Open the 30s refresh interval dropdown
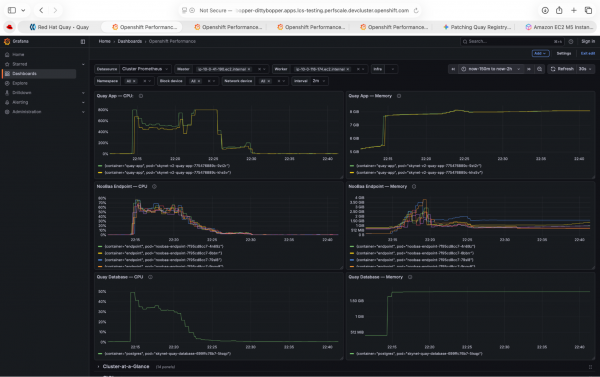Screen dimensions: 600x377 click(x=585, y=69)
